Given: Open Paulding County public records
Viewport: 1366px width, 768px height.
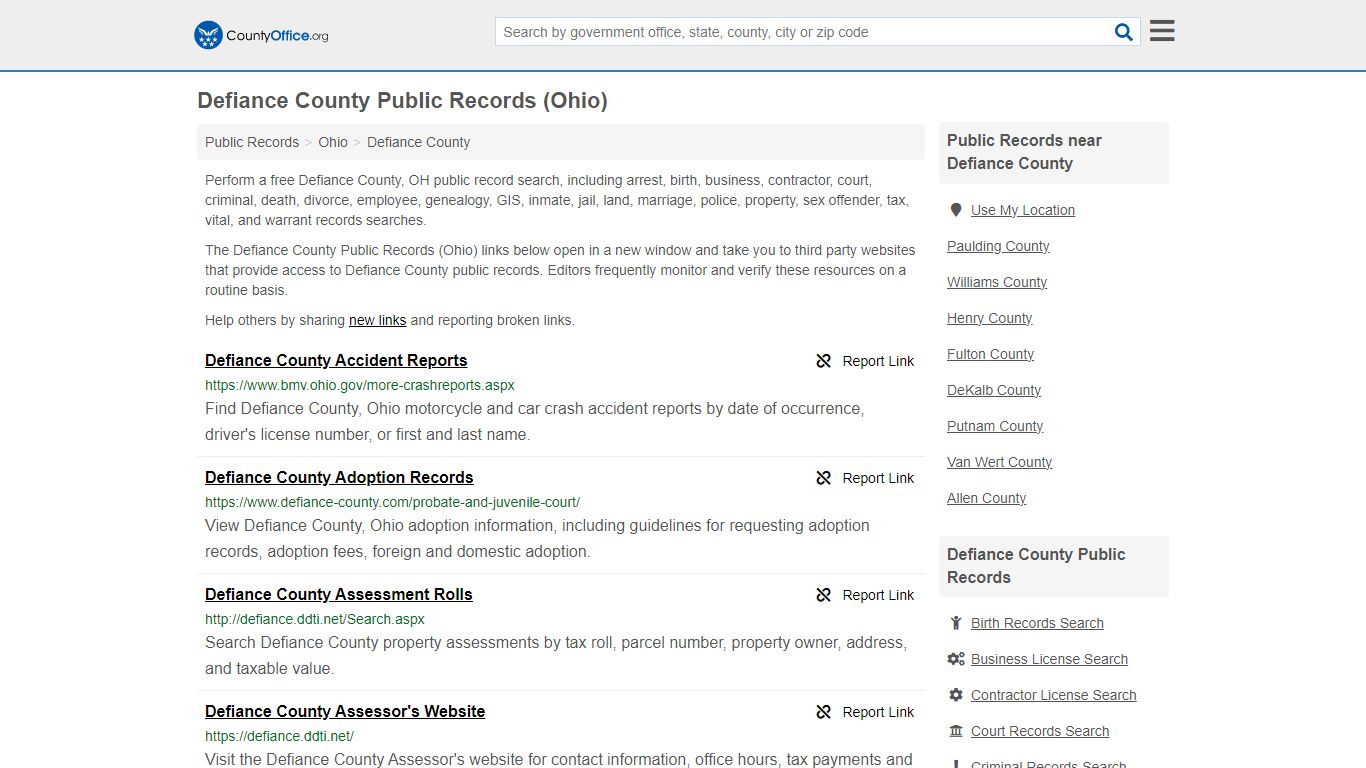Looking at the screenshot, I should (998, 246).
